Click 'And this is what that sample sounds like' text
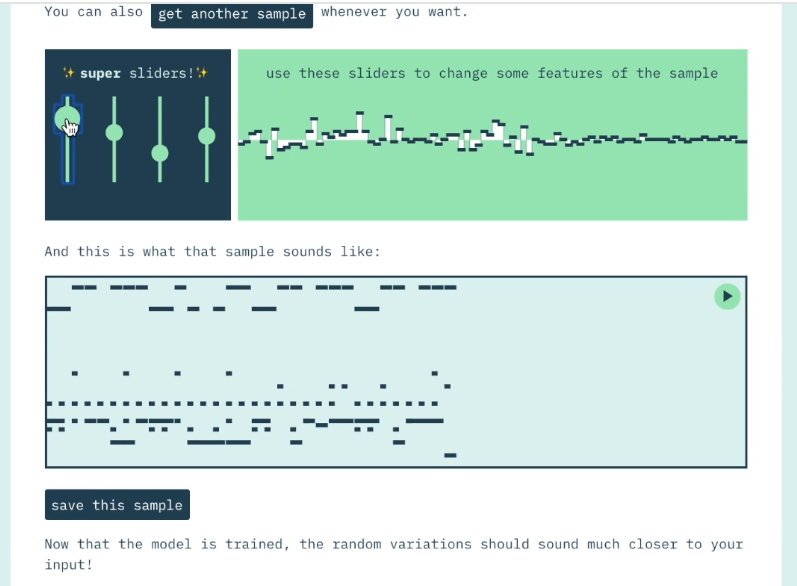Image resolution: width=797 pixels, height=586 pixels. coord(212,251)
